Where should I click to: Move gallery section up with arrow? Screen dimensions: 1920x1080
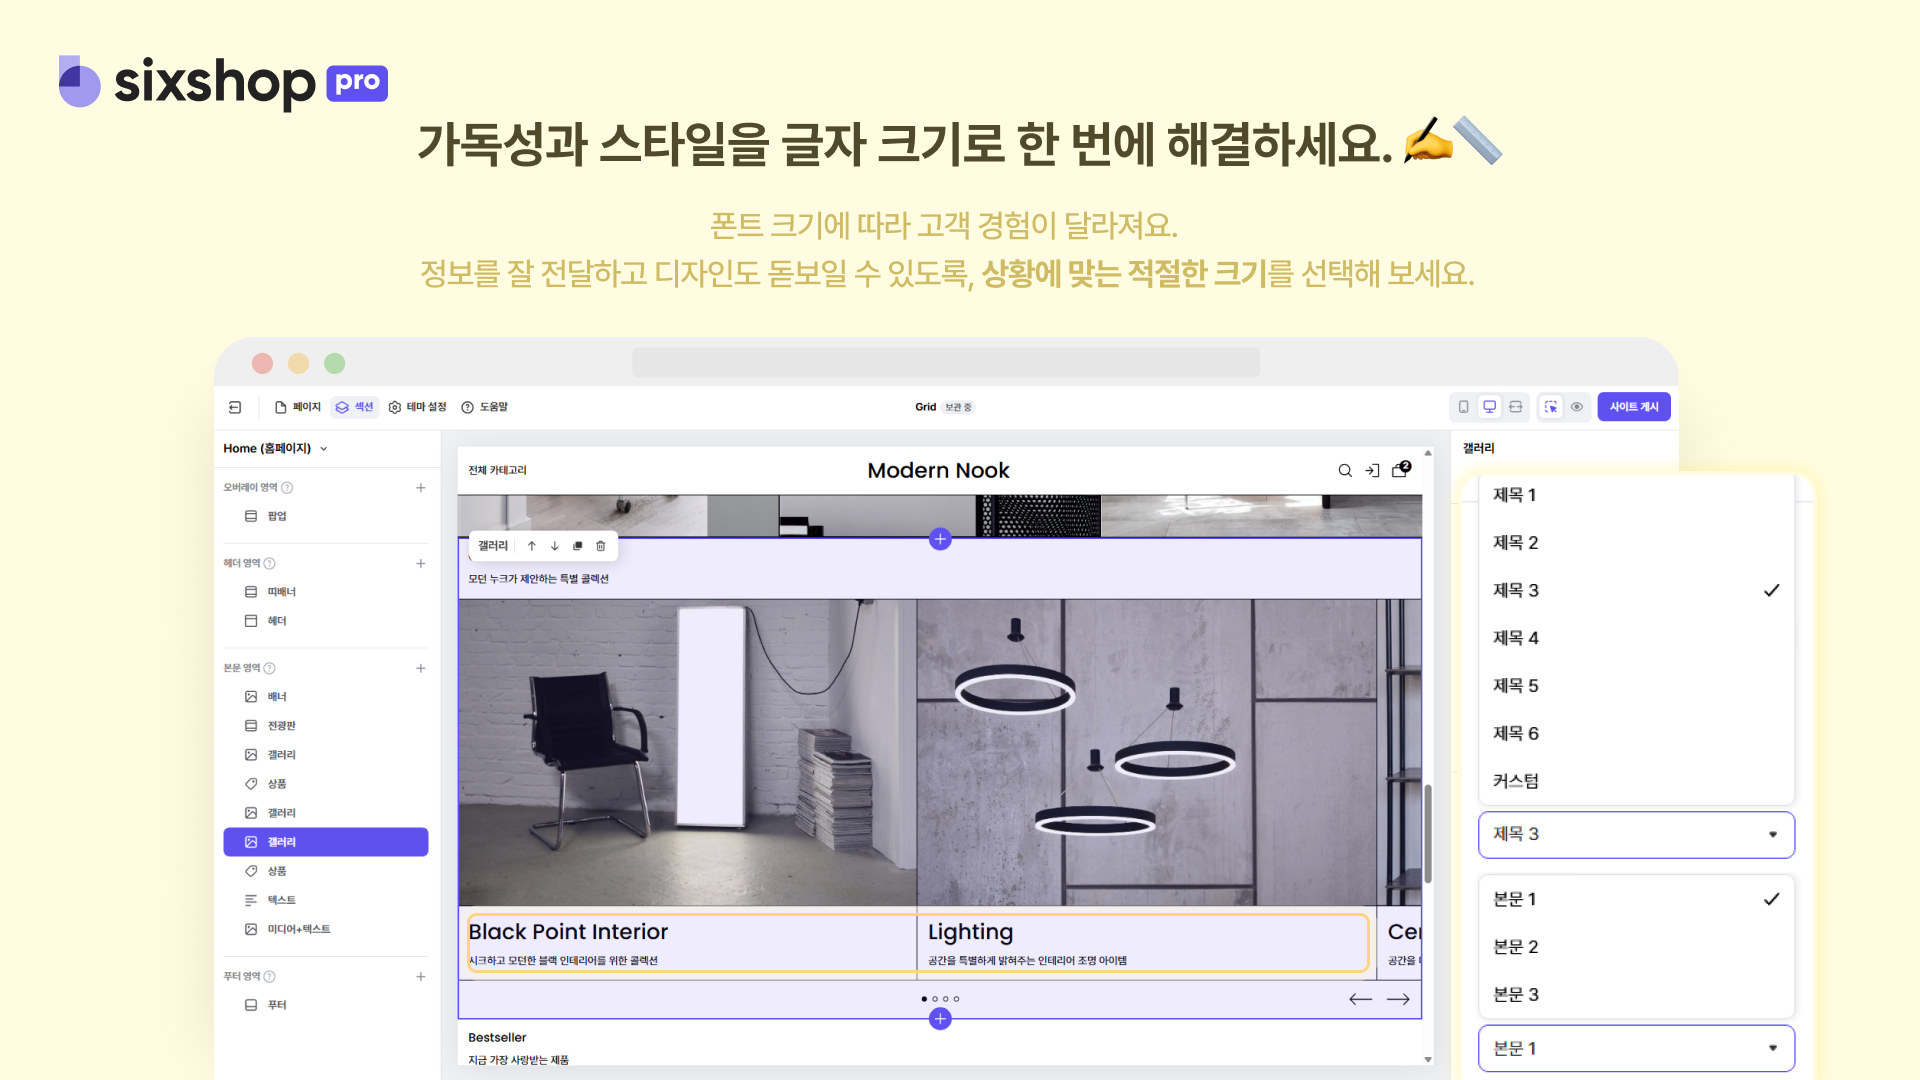[x=532, y=546]
